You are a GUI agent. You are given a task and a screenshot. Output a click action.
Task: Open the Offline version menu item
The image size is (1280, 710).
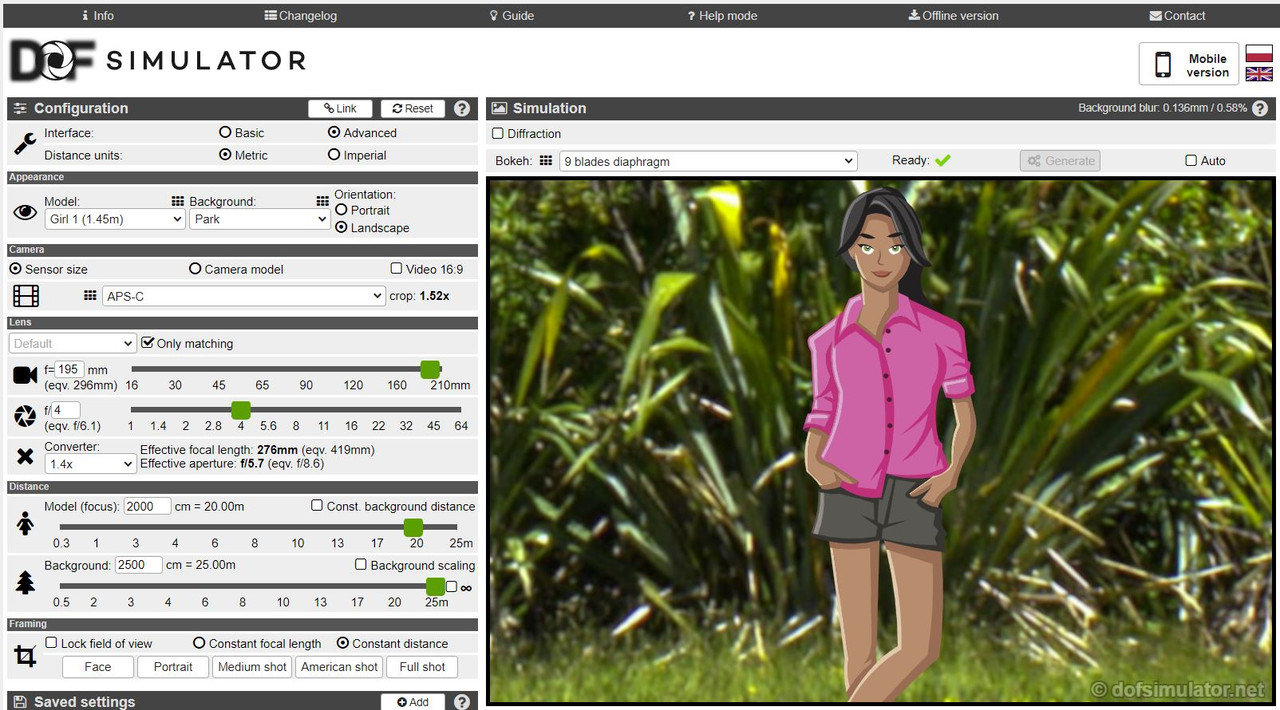pos(953,15)
